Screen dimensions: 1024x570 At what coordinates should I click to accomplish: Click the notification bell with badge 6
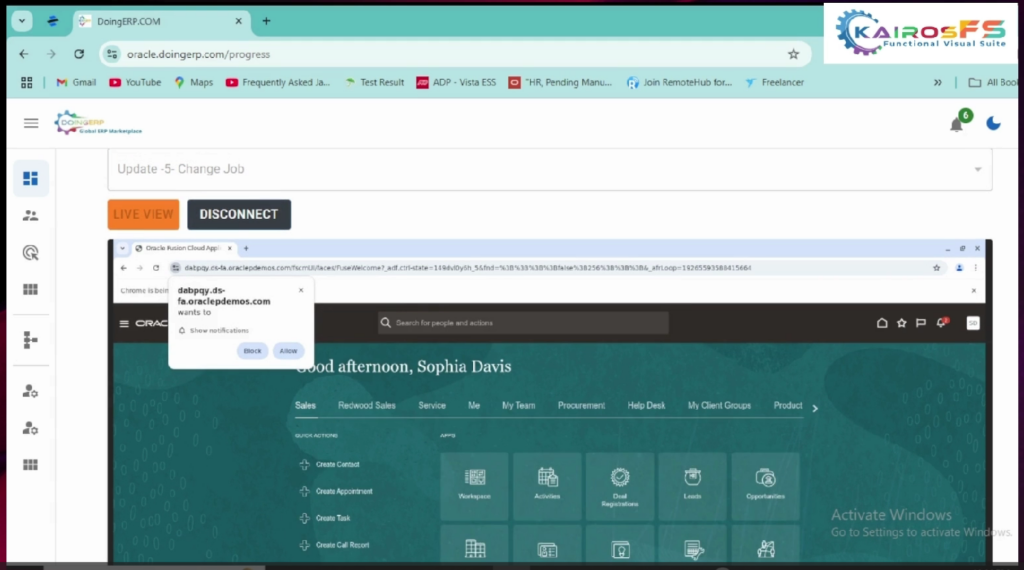pyautogui.click(x=957, y=124)
